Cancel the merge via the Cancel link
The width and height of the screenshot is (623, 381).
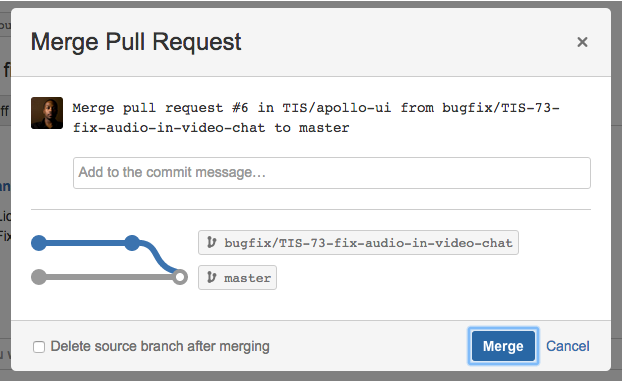coord(567,346)
